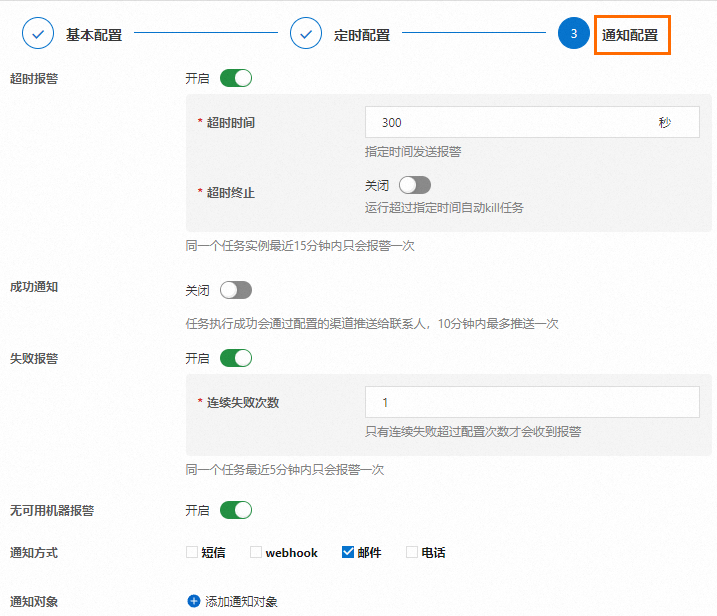Go to the 基本配置 step label

[94, 35]
